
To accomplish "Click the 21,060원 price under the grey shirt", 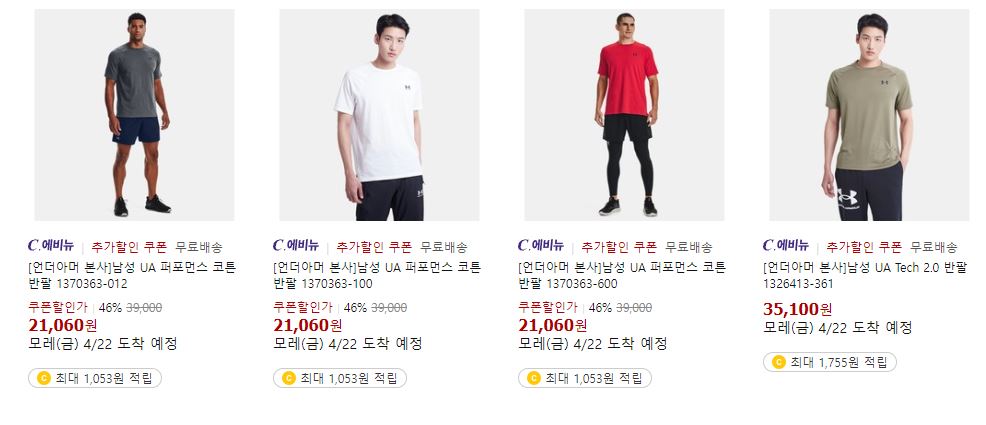I will [x=63, y=325].
